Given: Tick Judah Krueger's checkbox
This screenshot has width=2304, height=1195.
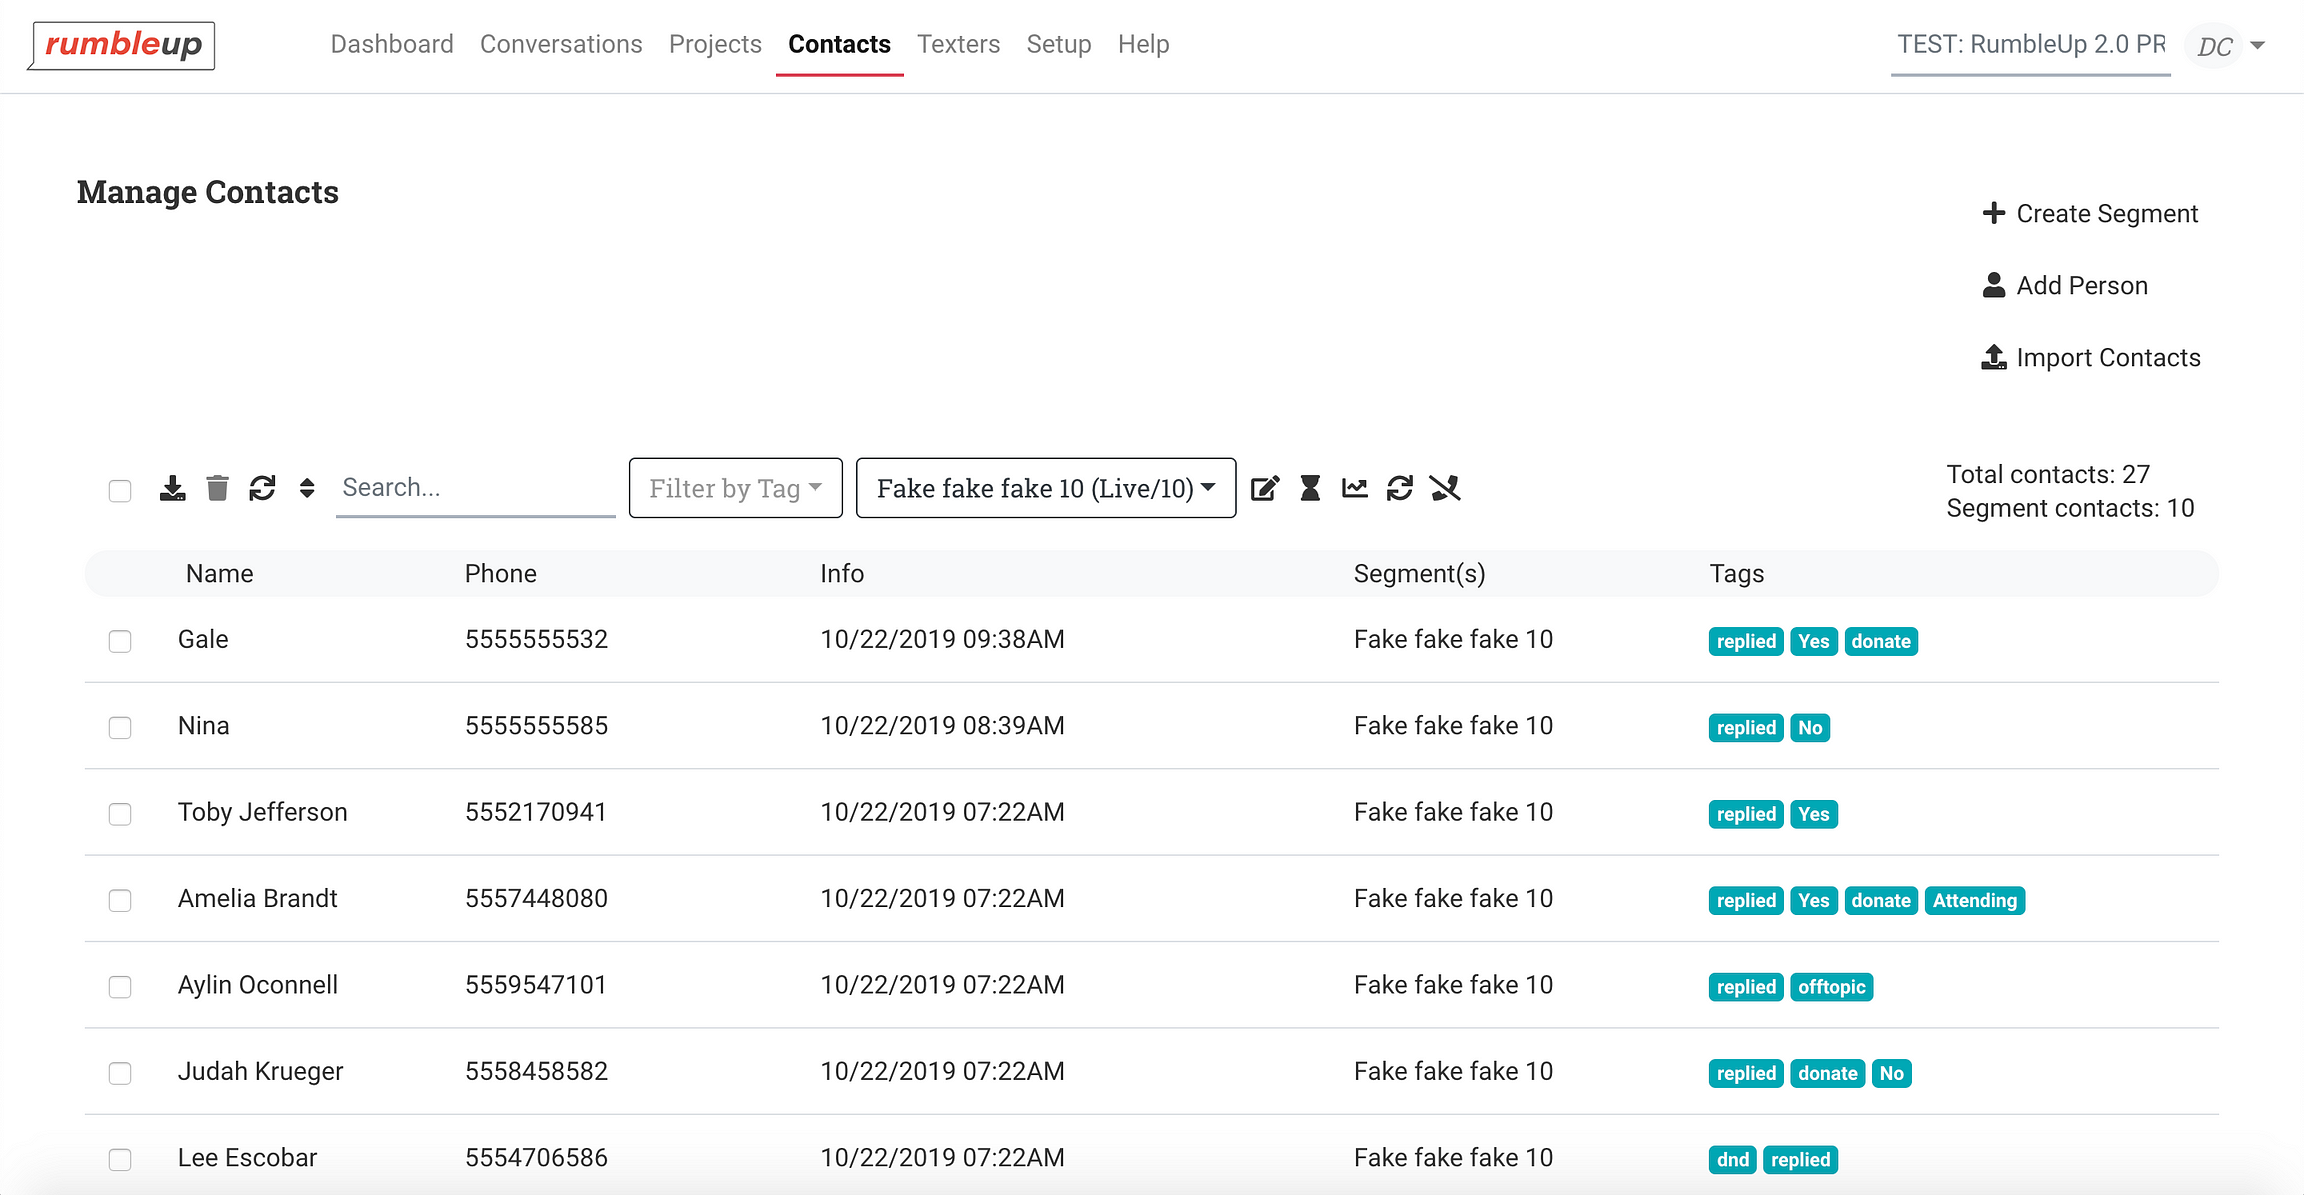Looking at the screenshot, I should pos(120,1073).
